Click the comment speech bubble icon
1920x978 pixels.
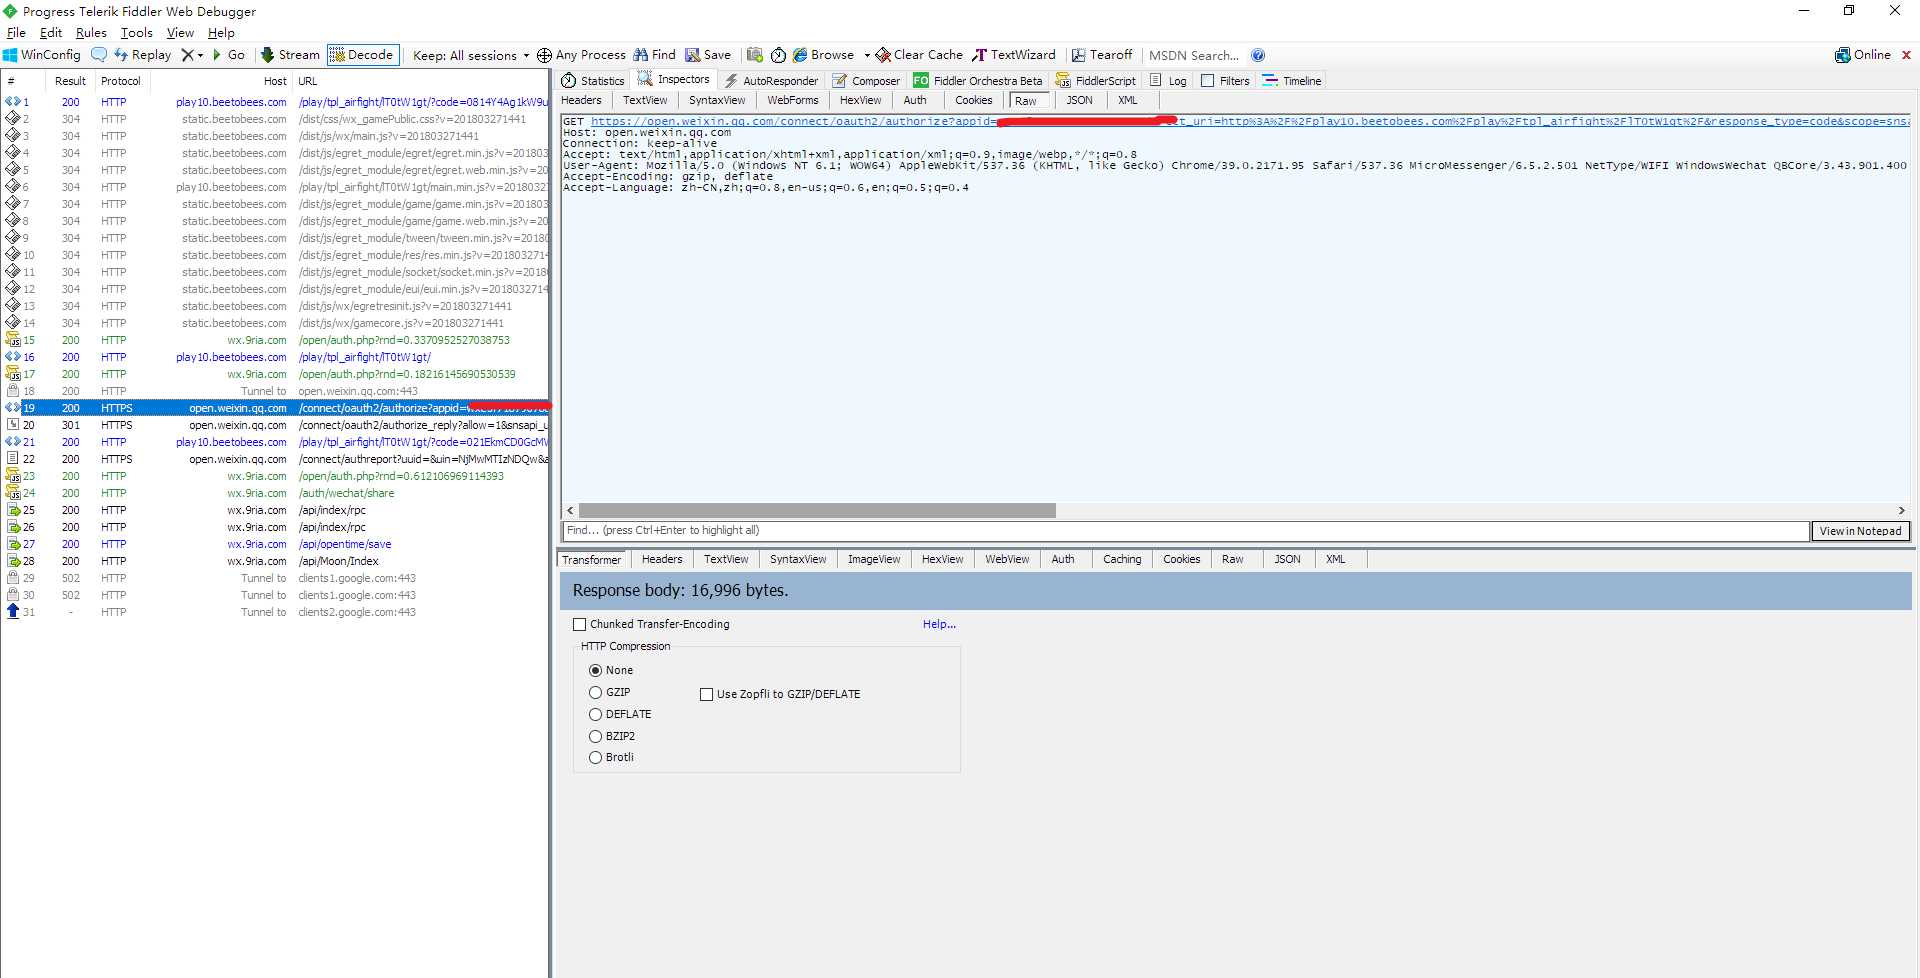click(99, 55)
